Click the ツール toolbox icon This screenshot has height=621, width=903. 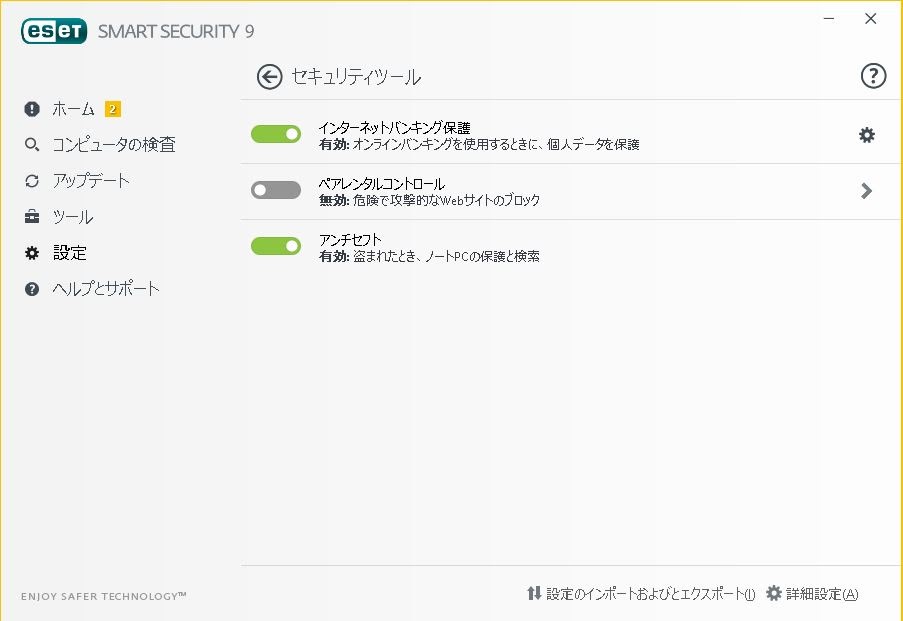click(x=32, y=217)
